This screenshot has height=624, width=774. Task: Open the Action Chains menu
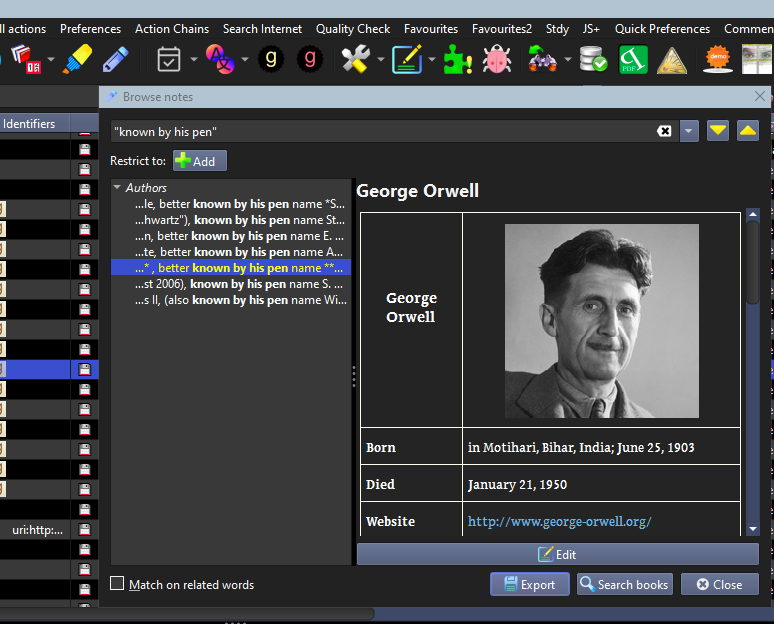(172, 29)
